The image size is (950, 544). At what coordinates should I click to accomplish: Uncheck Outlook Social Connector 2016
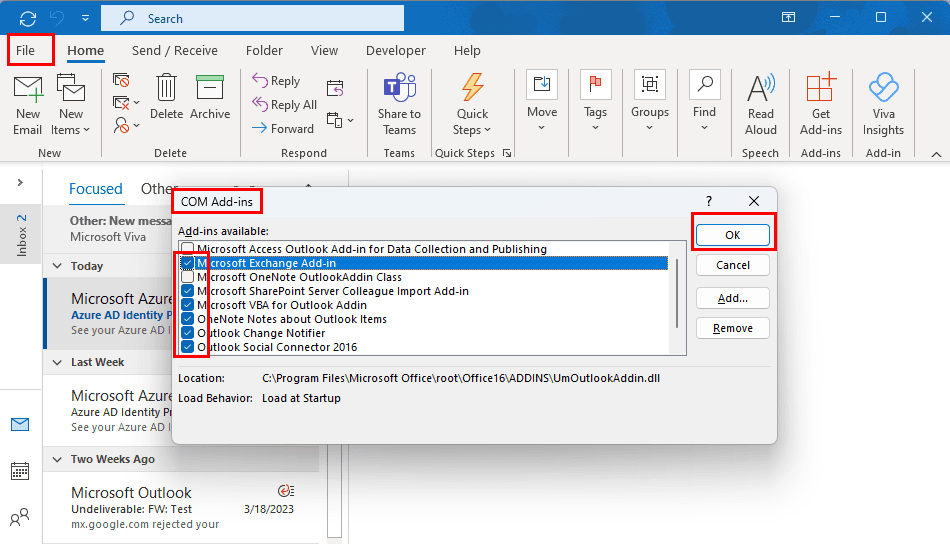[x=188, y=347]
